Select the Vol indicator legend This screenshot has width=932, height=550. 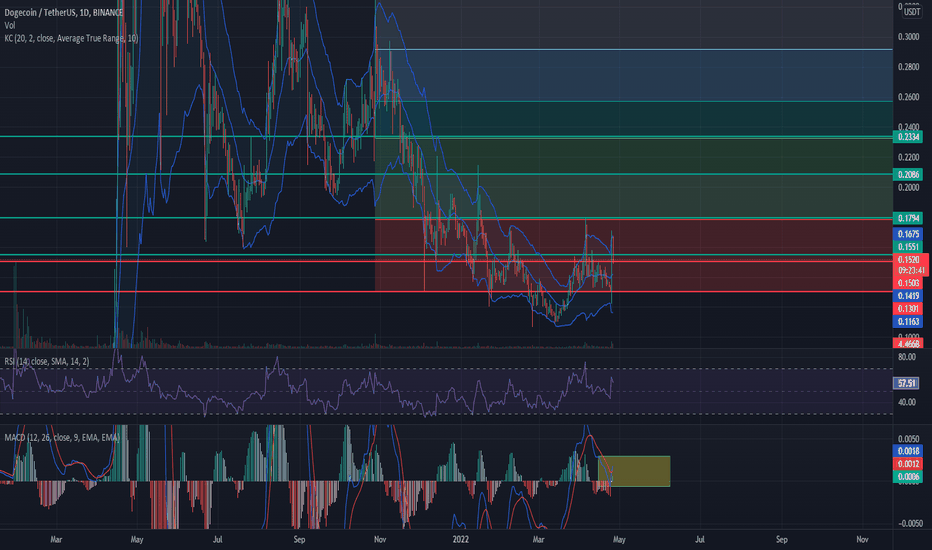pyautogui.click(x=10, y=26)
